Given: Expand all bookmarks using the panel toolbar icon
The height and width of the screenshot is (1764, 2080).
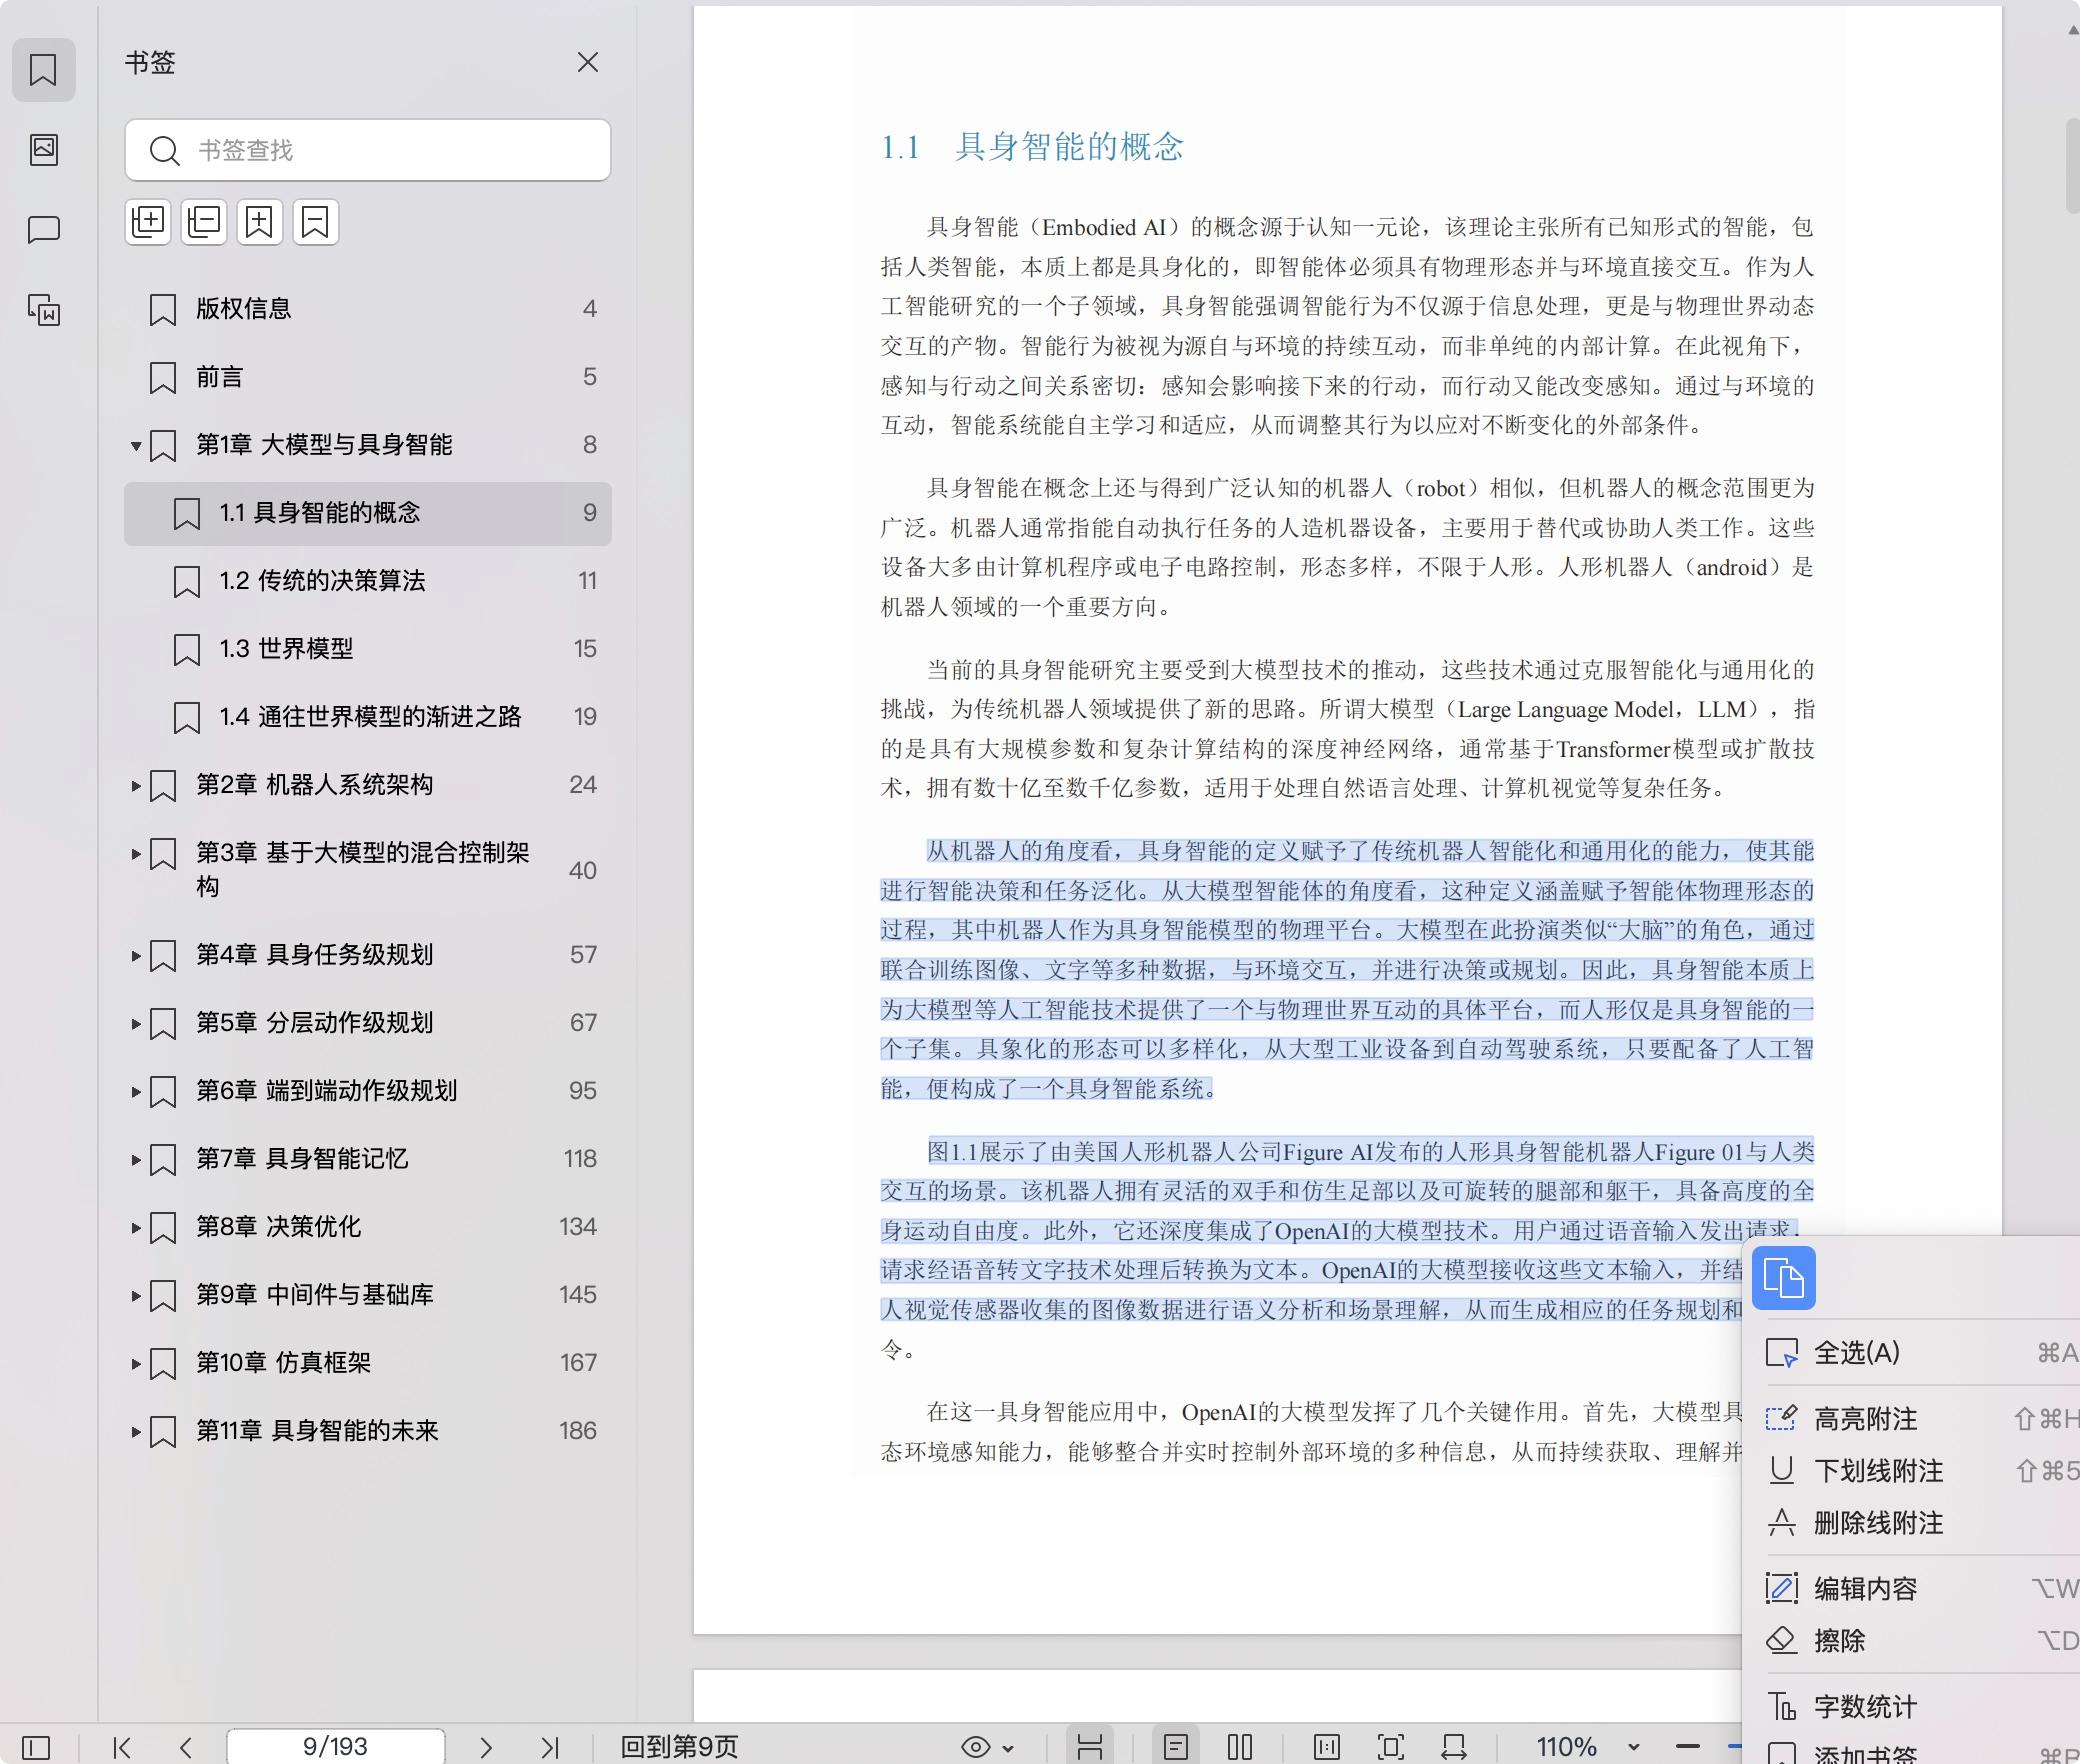Looking at the screenshot, I should point(149,222).
